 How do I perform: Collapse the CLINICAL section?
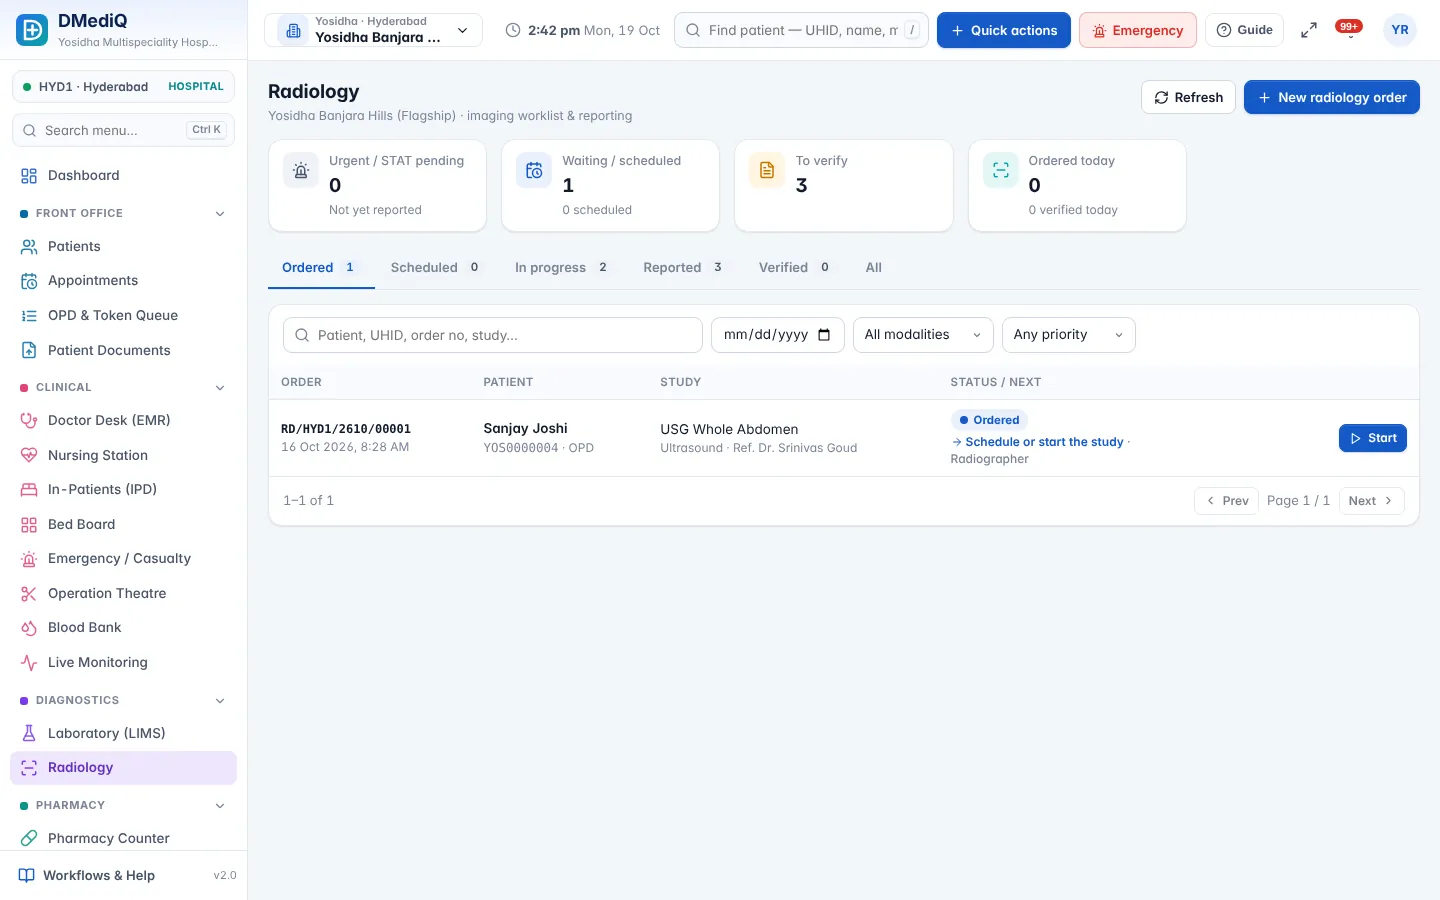coord(123,388)
